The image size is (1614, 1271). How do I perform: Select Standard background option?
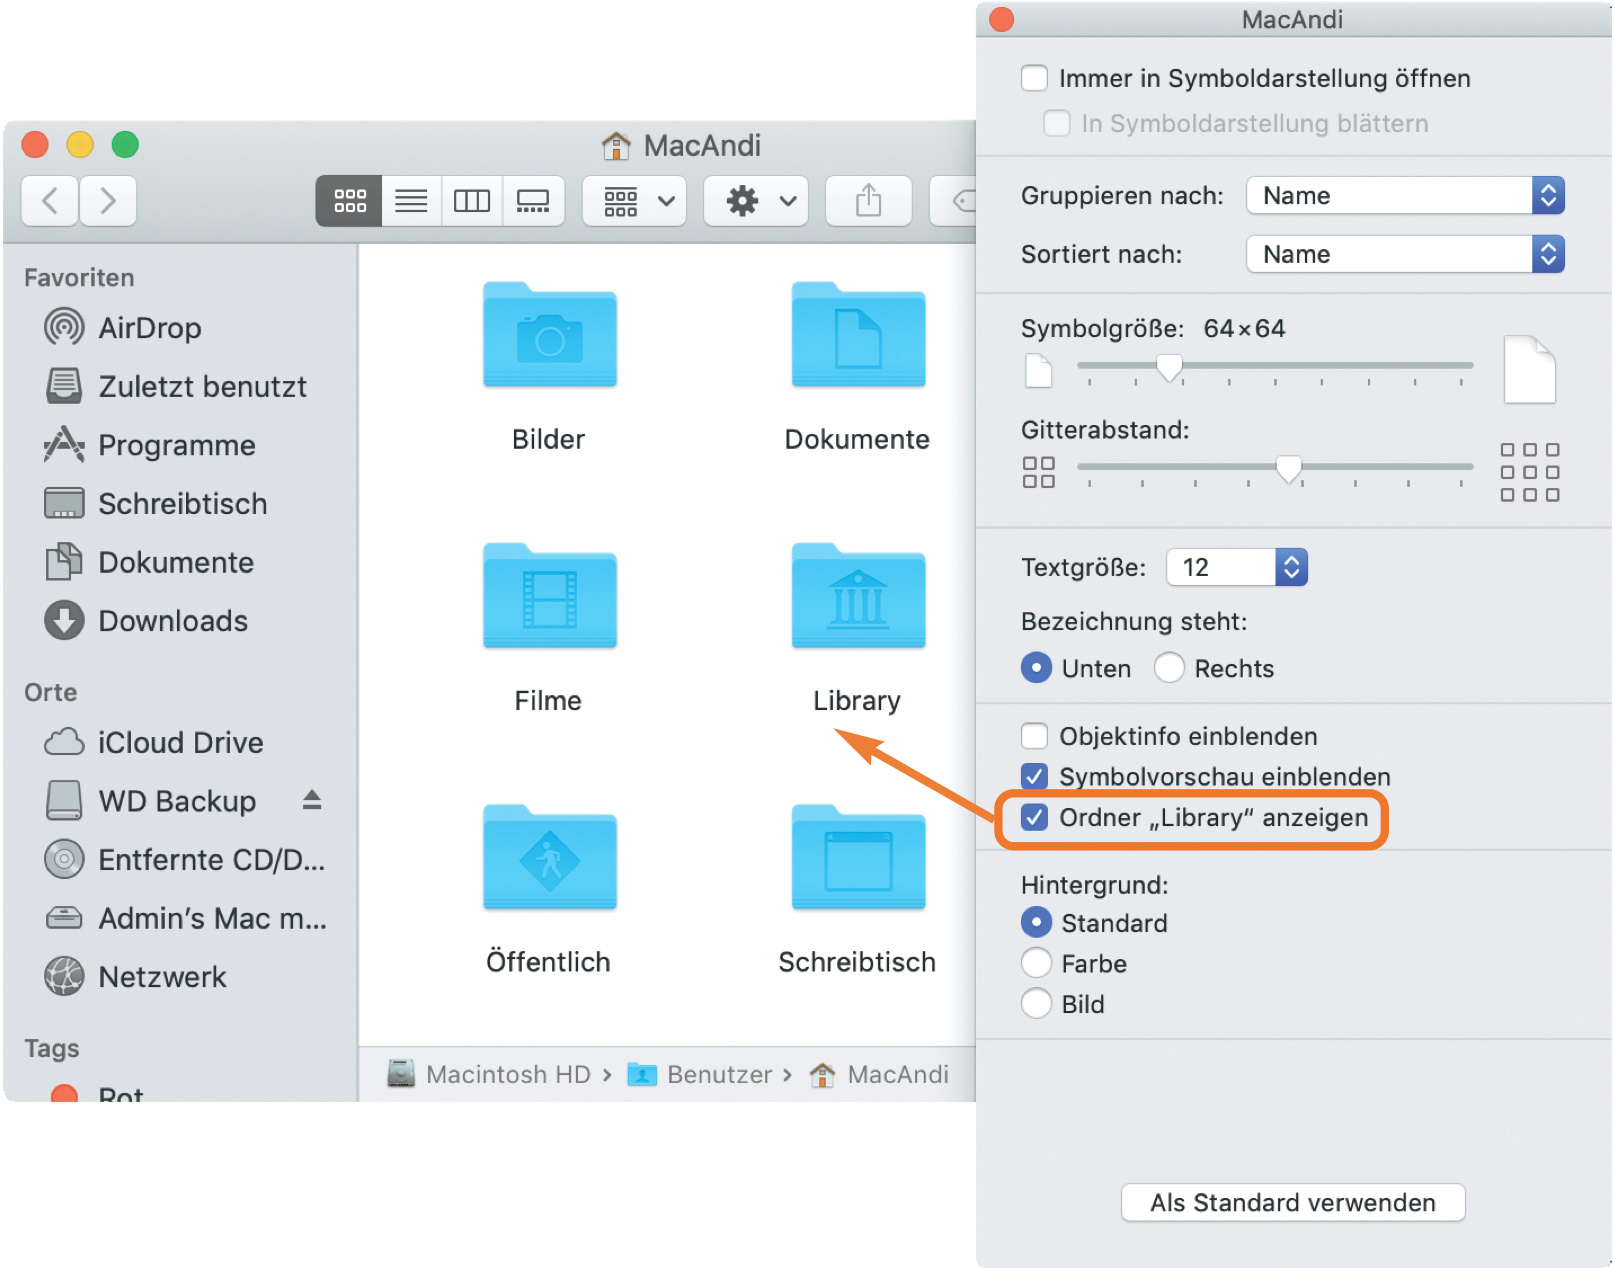(x=1036, y=922)
